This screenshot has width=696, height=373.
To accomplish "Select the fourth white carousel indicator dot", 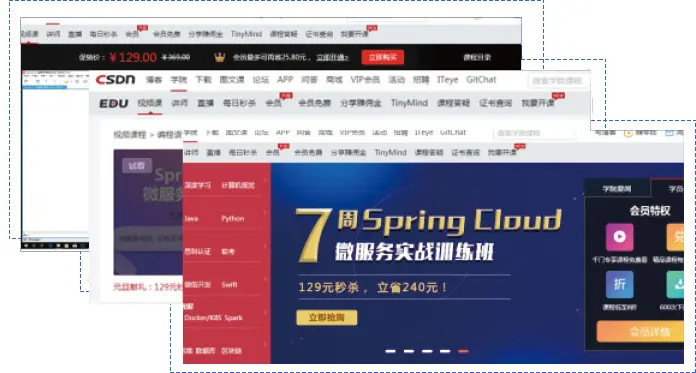I will [445, 351].
